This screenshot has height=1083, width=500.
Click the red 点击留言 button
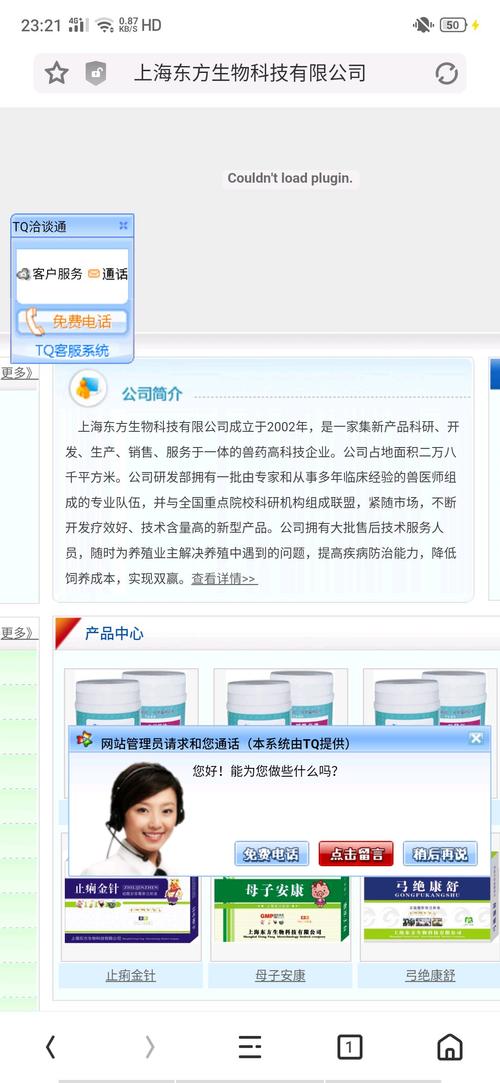pos(356,854)
